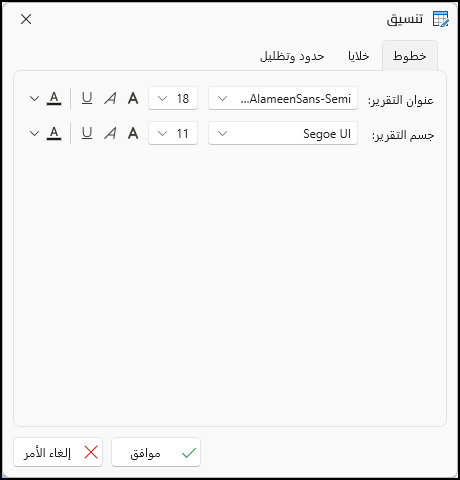Select the خطوط tab

click(x=410, y=56)
